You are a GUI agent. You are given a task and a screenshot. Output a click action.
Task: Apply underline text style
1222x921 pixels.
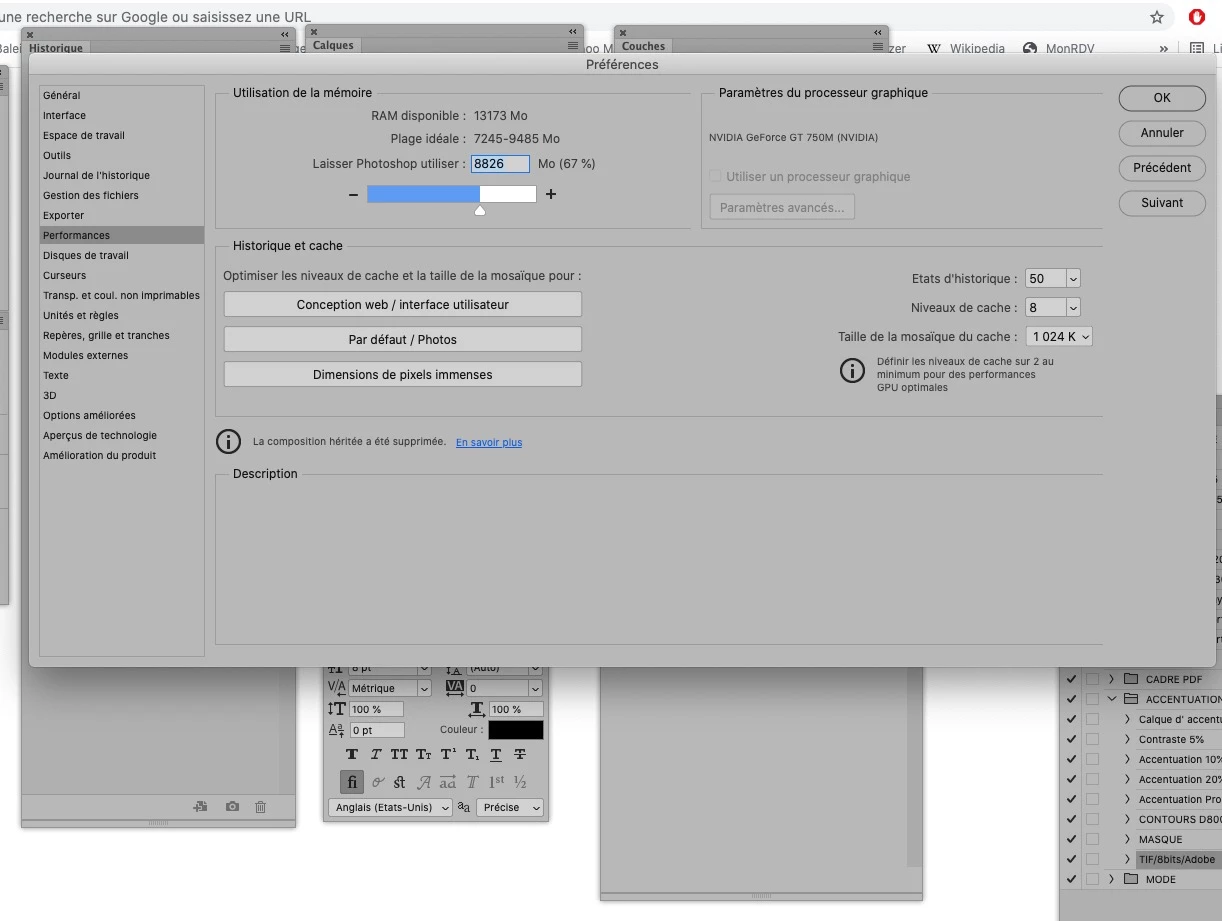(496, 755)
